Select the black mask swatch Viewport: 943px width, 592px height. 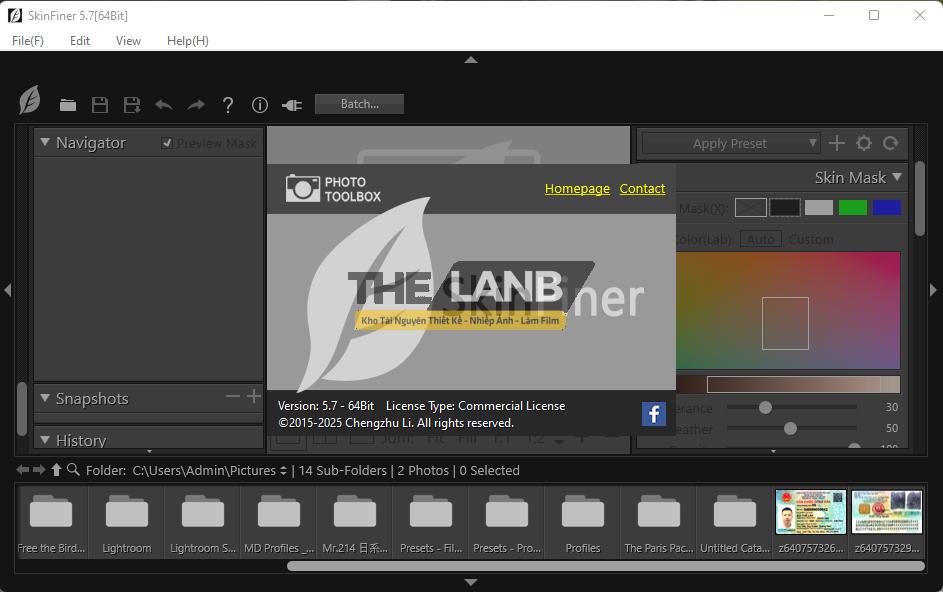point(785,208)
